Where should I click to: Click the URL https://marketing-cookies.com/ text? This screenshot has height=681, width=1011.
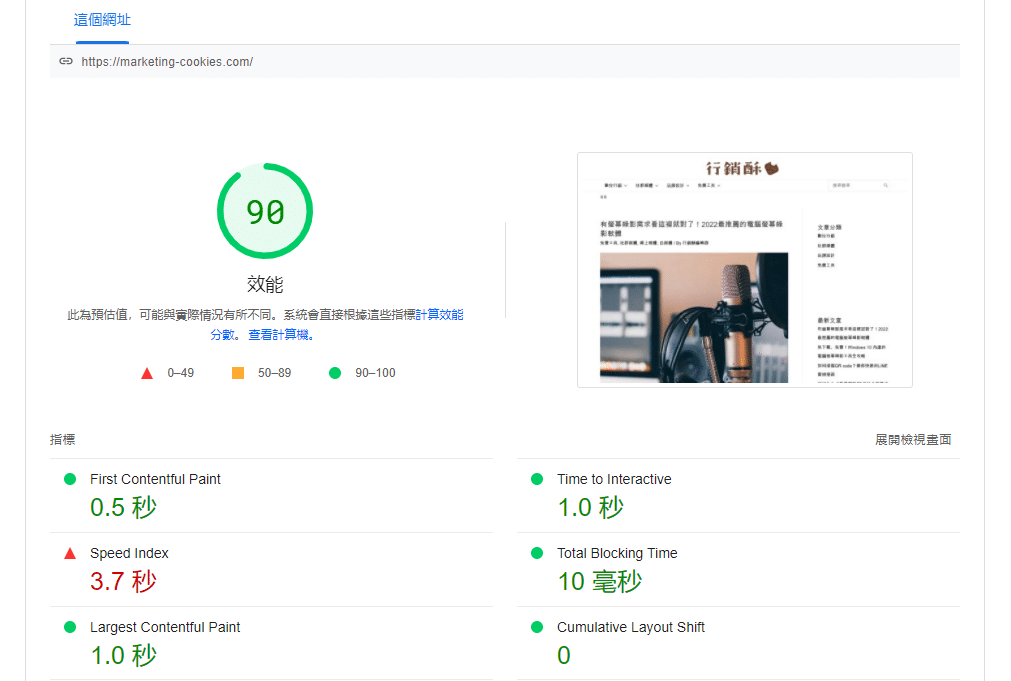[167, 62]
